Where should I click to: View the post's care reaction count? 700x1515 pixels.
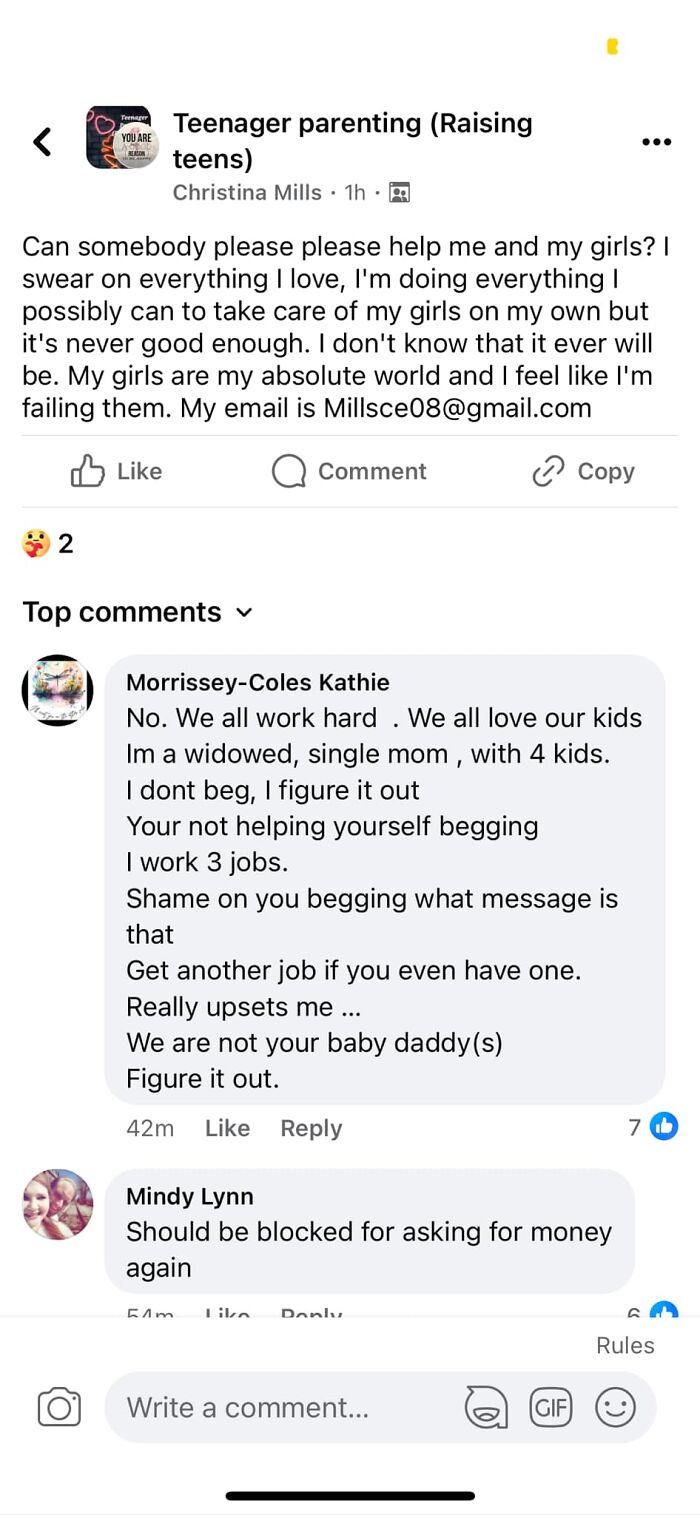pos(47,544)
